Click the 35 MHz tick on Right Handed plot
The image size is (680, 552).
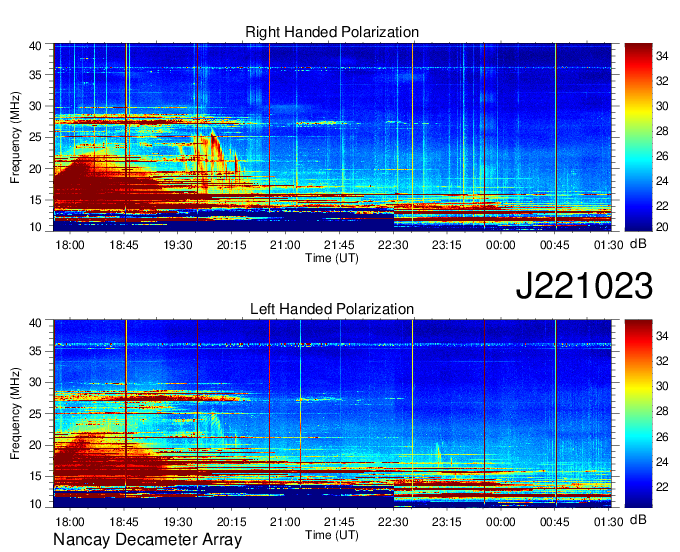tap(36, 75)
